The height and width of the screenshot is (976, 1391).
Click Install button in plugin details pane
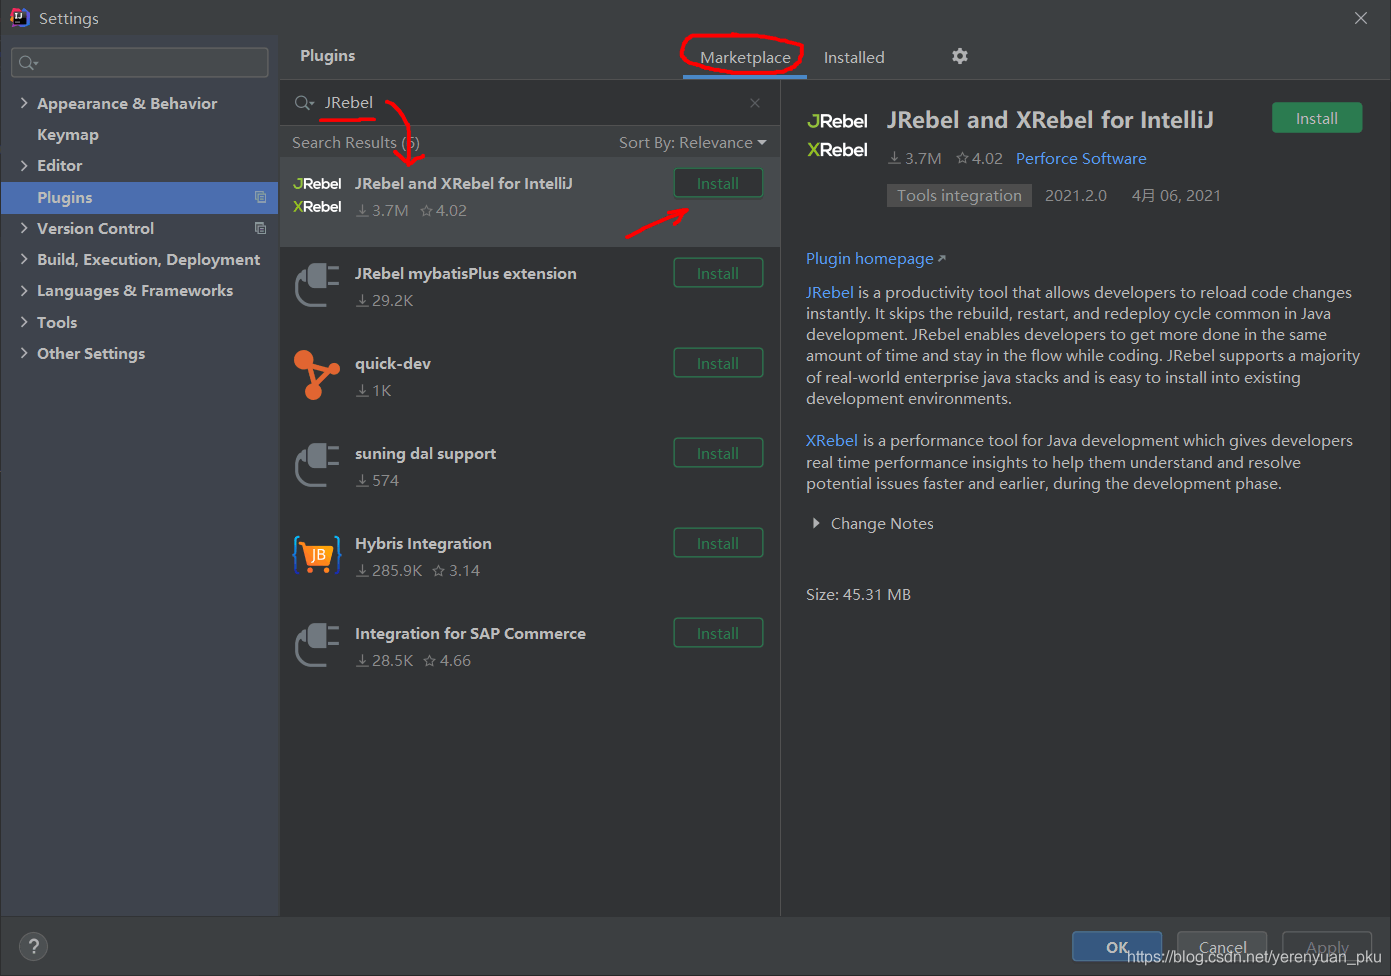[1317, 118]
